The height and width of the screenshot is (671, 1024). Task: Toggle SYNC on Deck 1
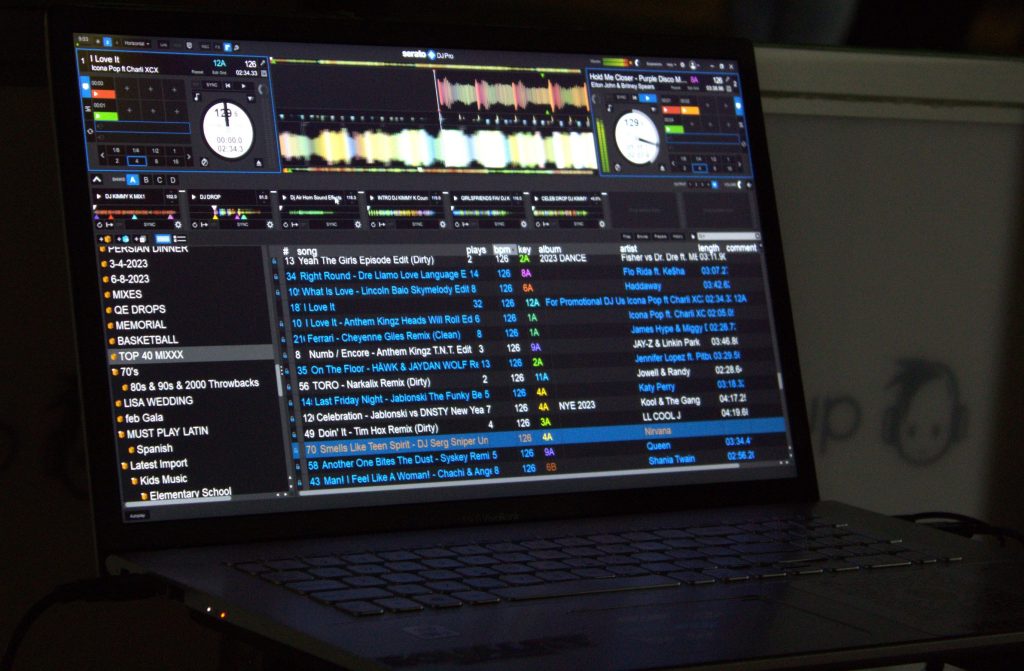tap(211, 86)
